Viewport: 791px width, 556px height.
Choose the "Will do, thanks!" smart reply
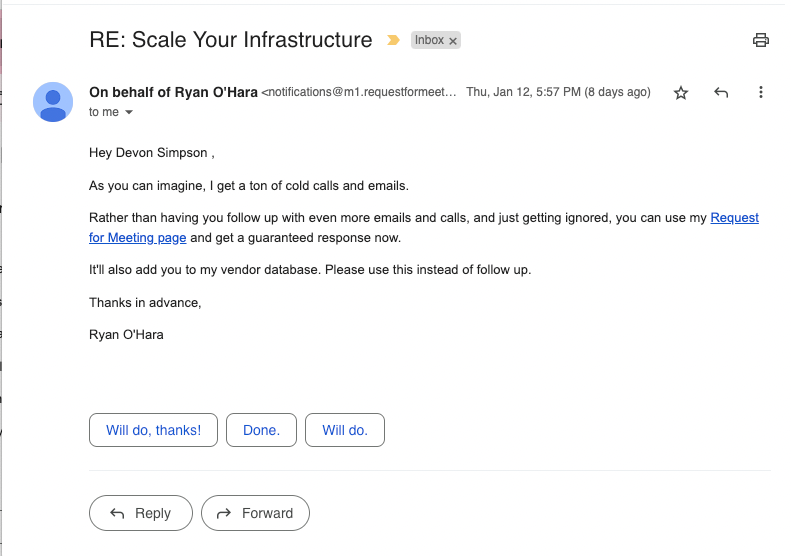coord(154,430)
